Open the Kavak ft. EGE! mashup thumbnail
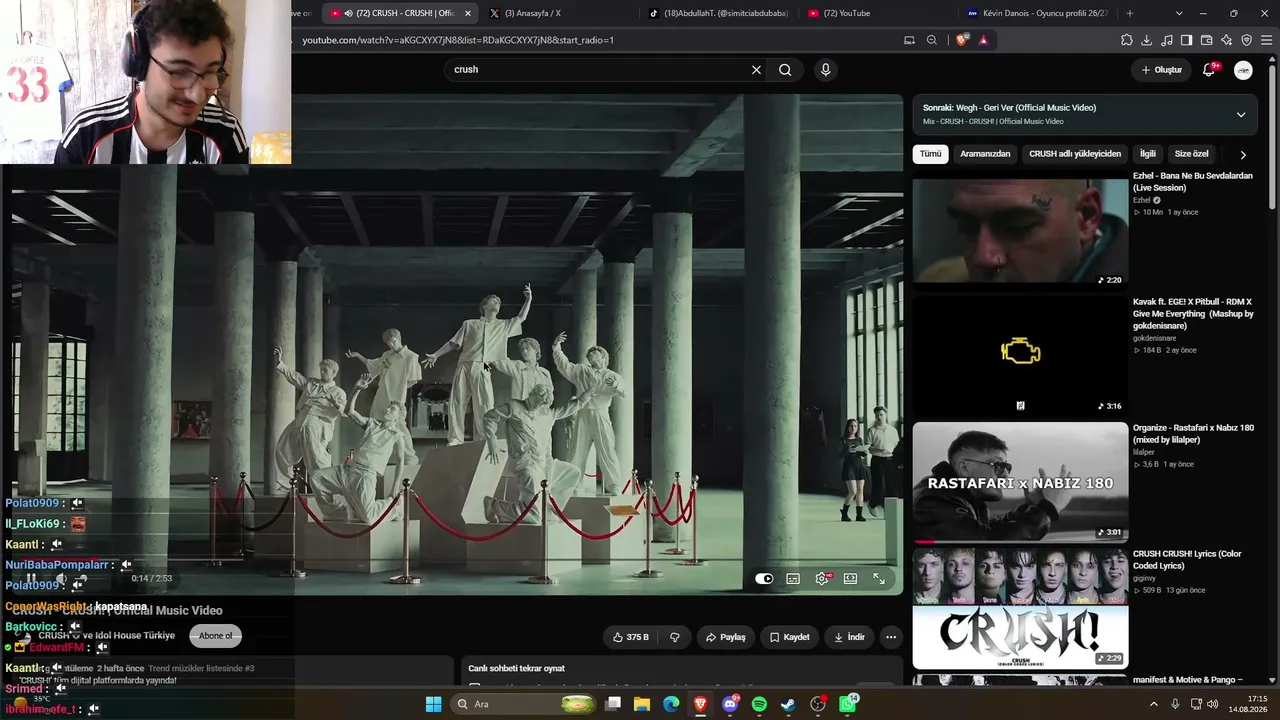This screenshot has width=1280, height=720. click(x=1020, y=354)
